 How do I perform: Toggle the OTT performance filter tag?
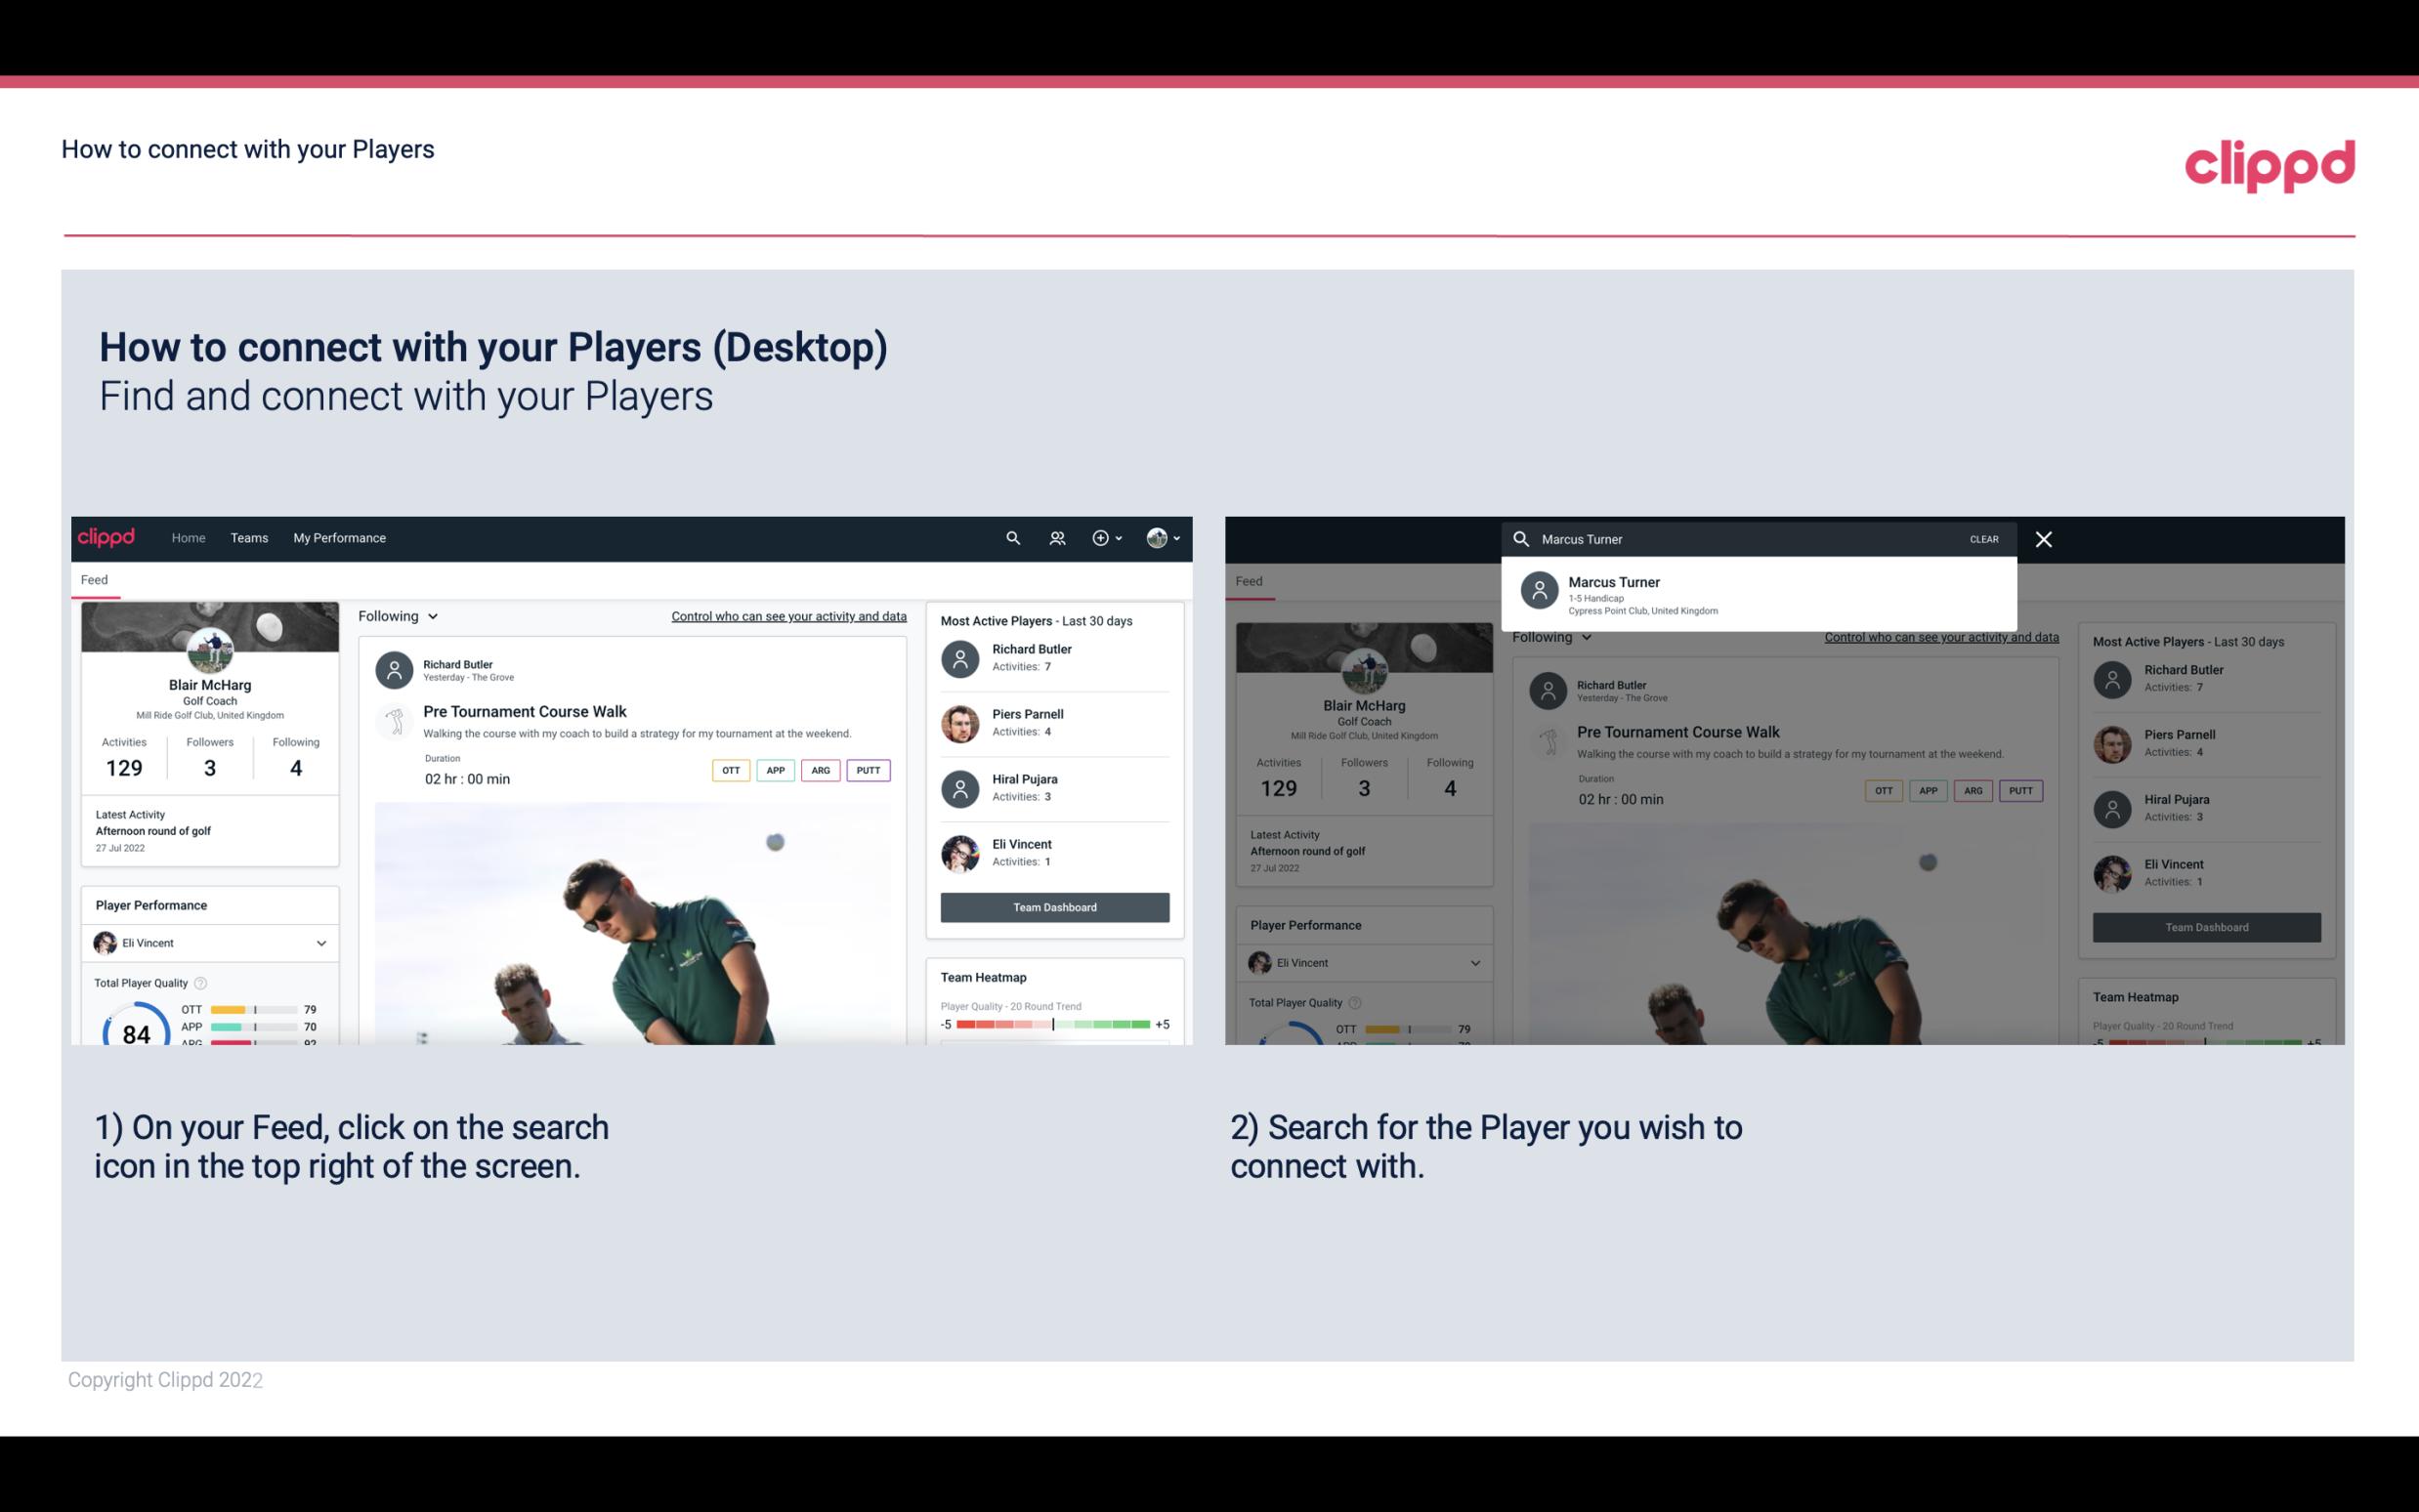728,768
